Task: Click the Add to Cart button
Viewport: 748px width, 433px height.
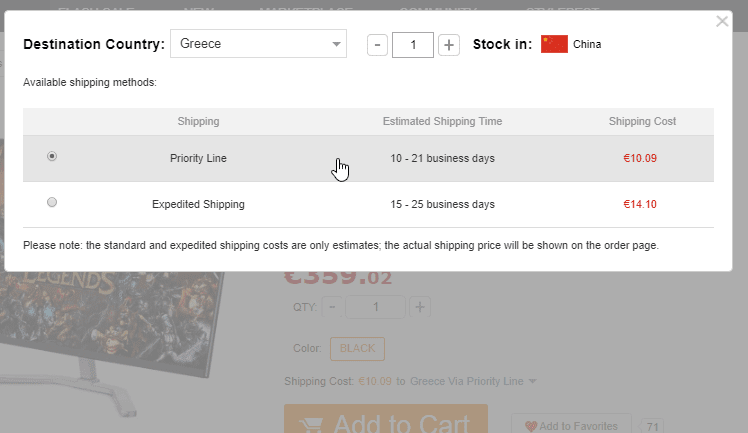Action: 386,420
